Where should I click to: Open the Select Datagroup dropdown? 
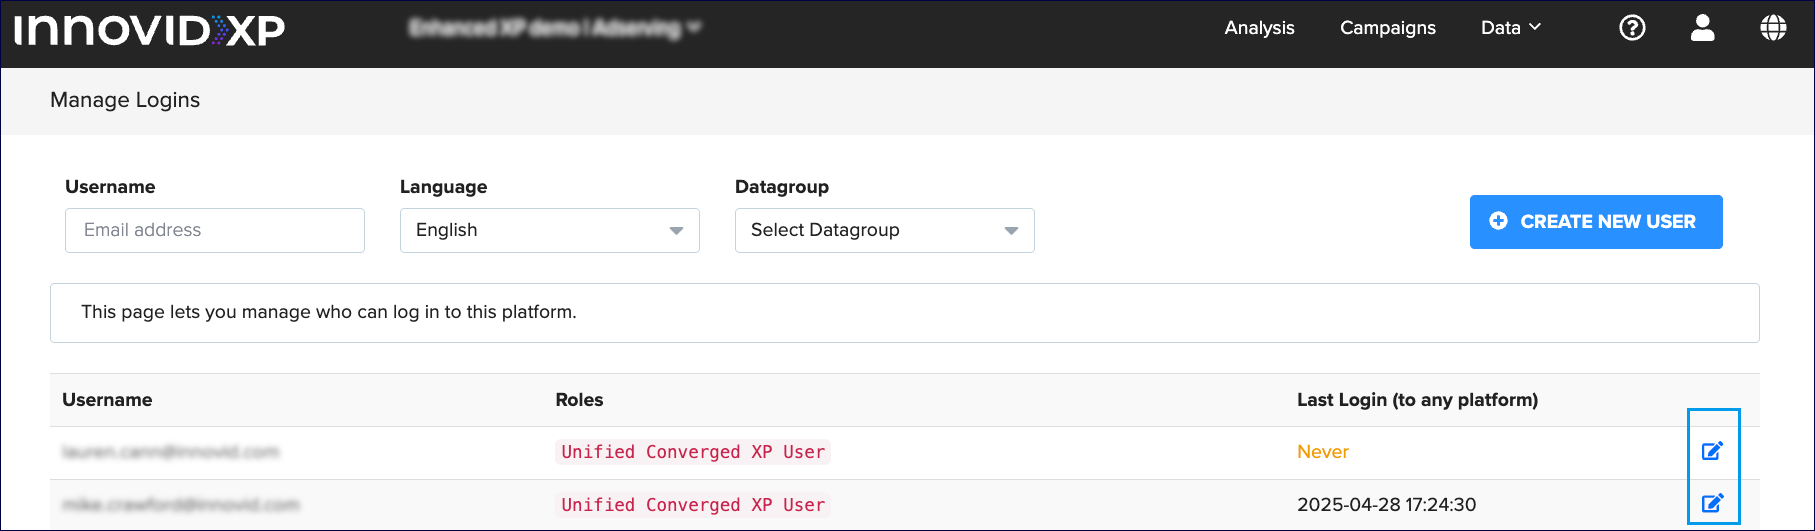(x=885, y=230)
